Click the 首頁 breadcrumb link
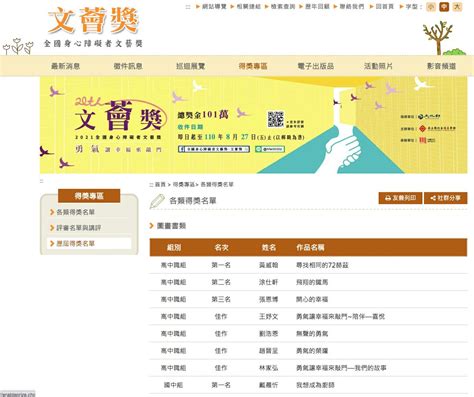Screen dimensions: 474x397 (x=160, y=184)
